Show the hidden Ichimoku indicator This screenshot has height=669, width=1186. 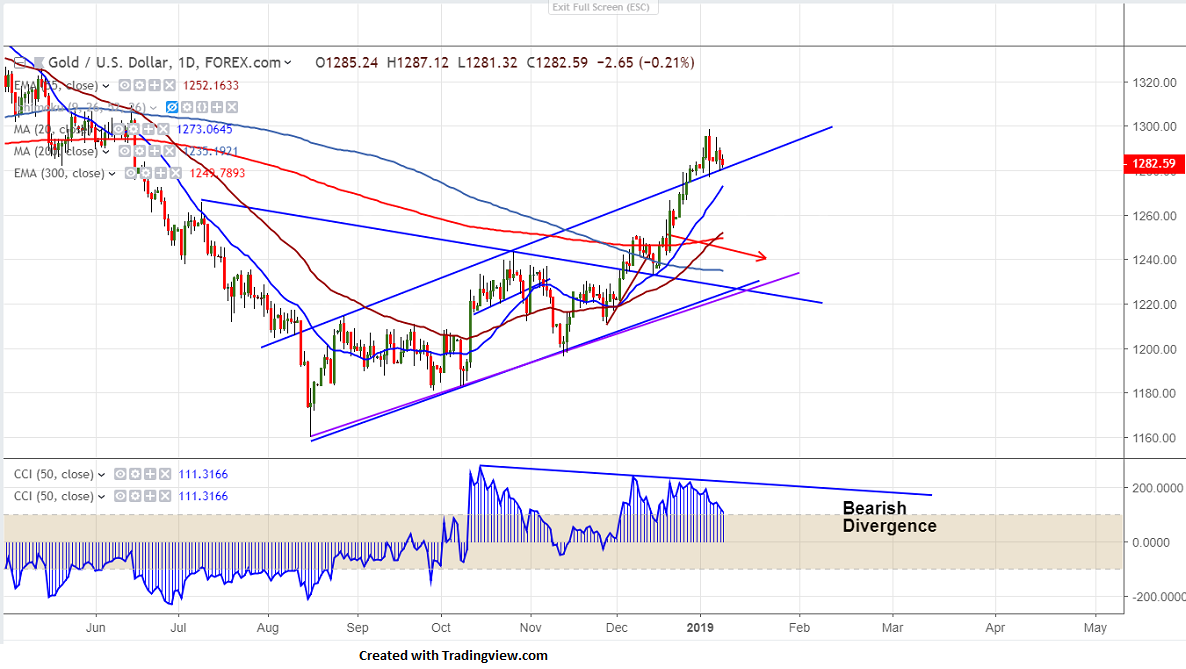172,107
